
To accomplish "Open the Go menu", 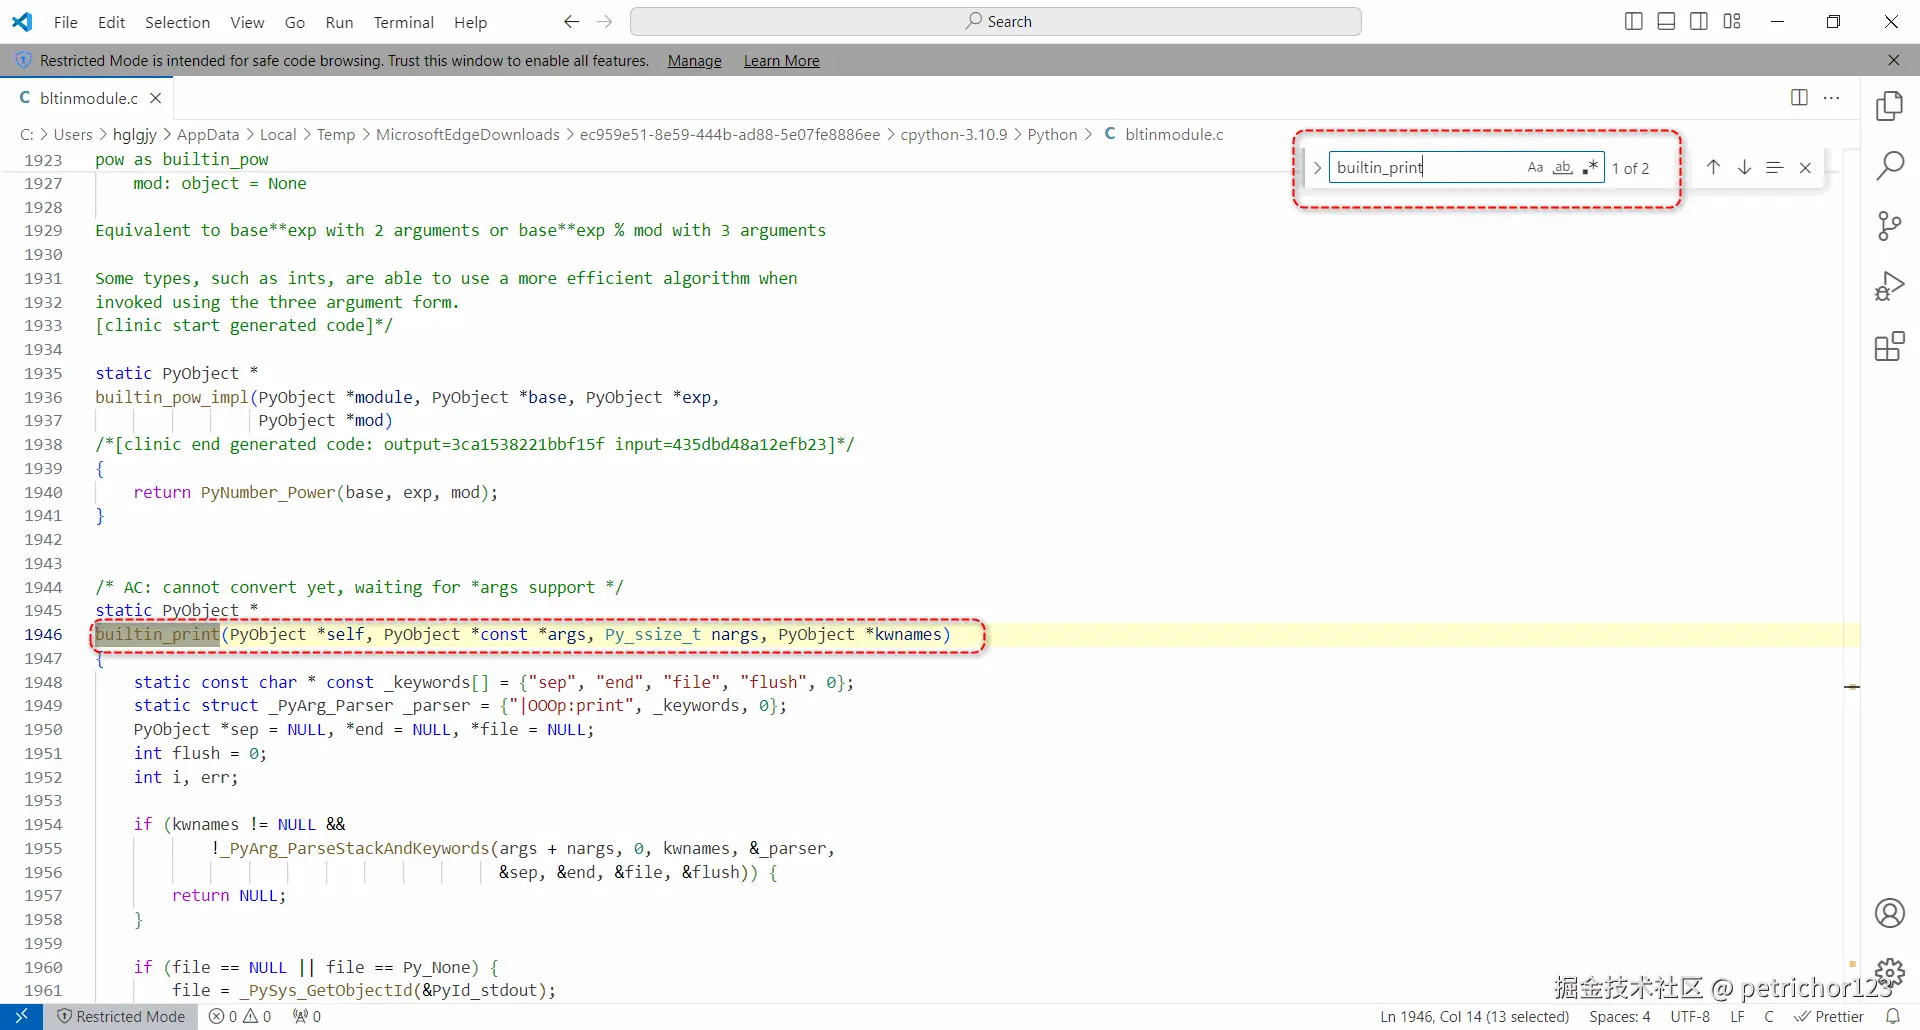I will point(295,22).
